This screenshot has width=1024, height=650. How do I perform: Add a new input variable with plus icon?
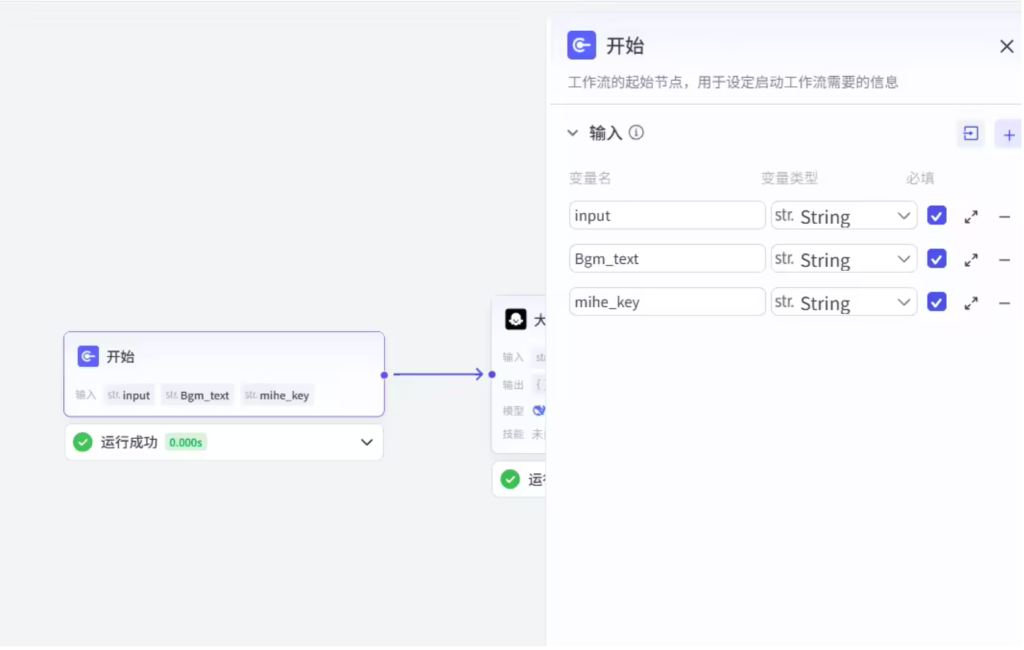coord(1008,134)
